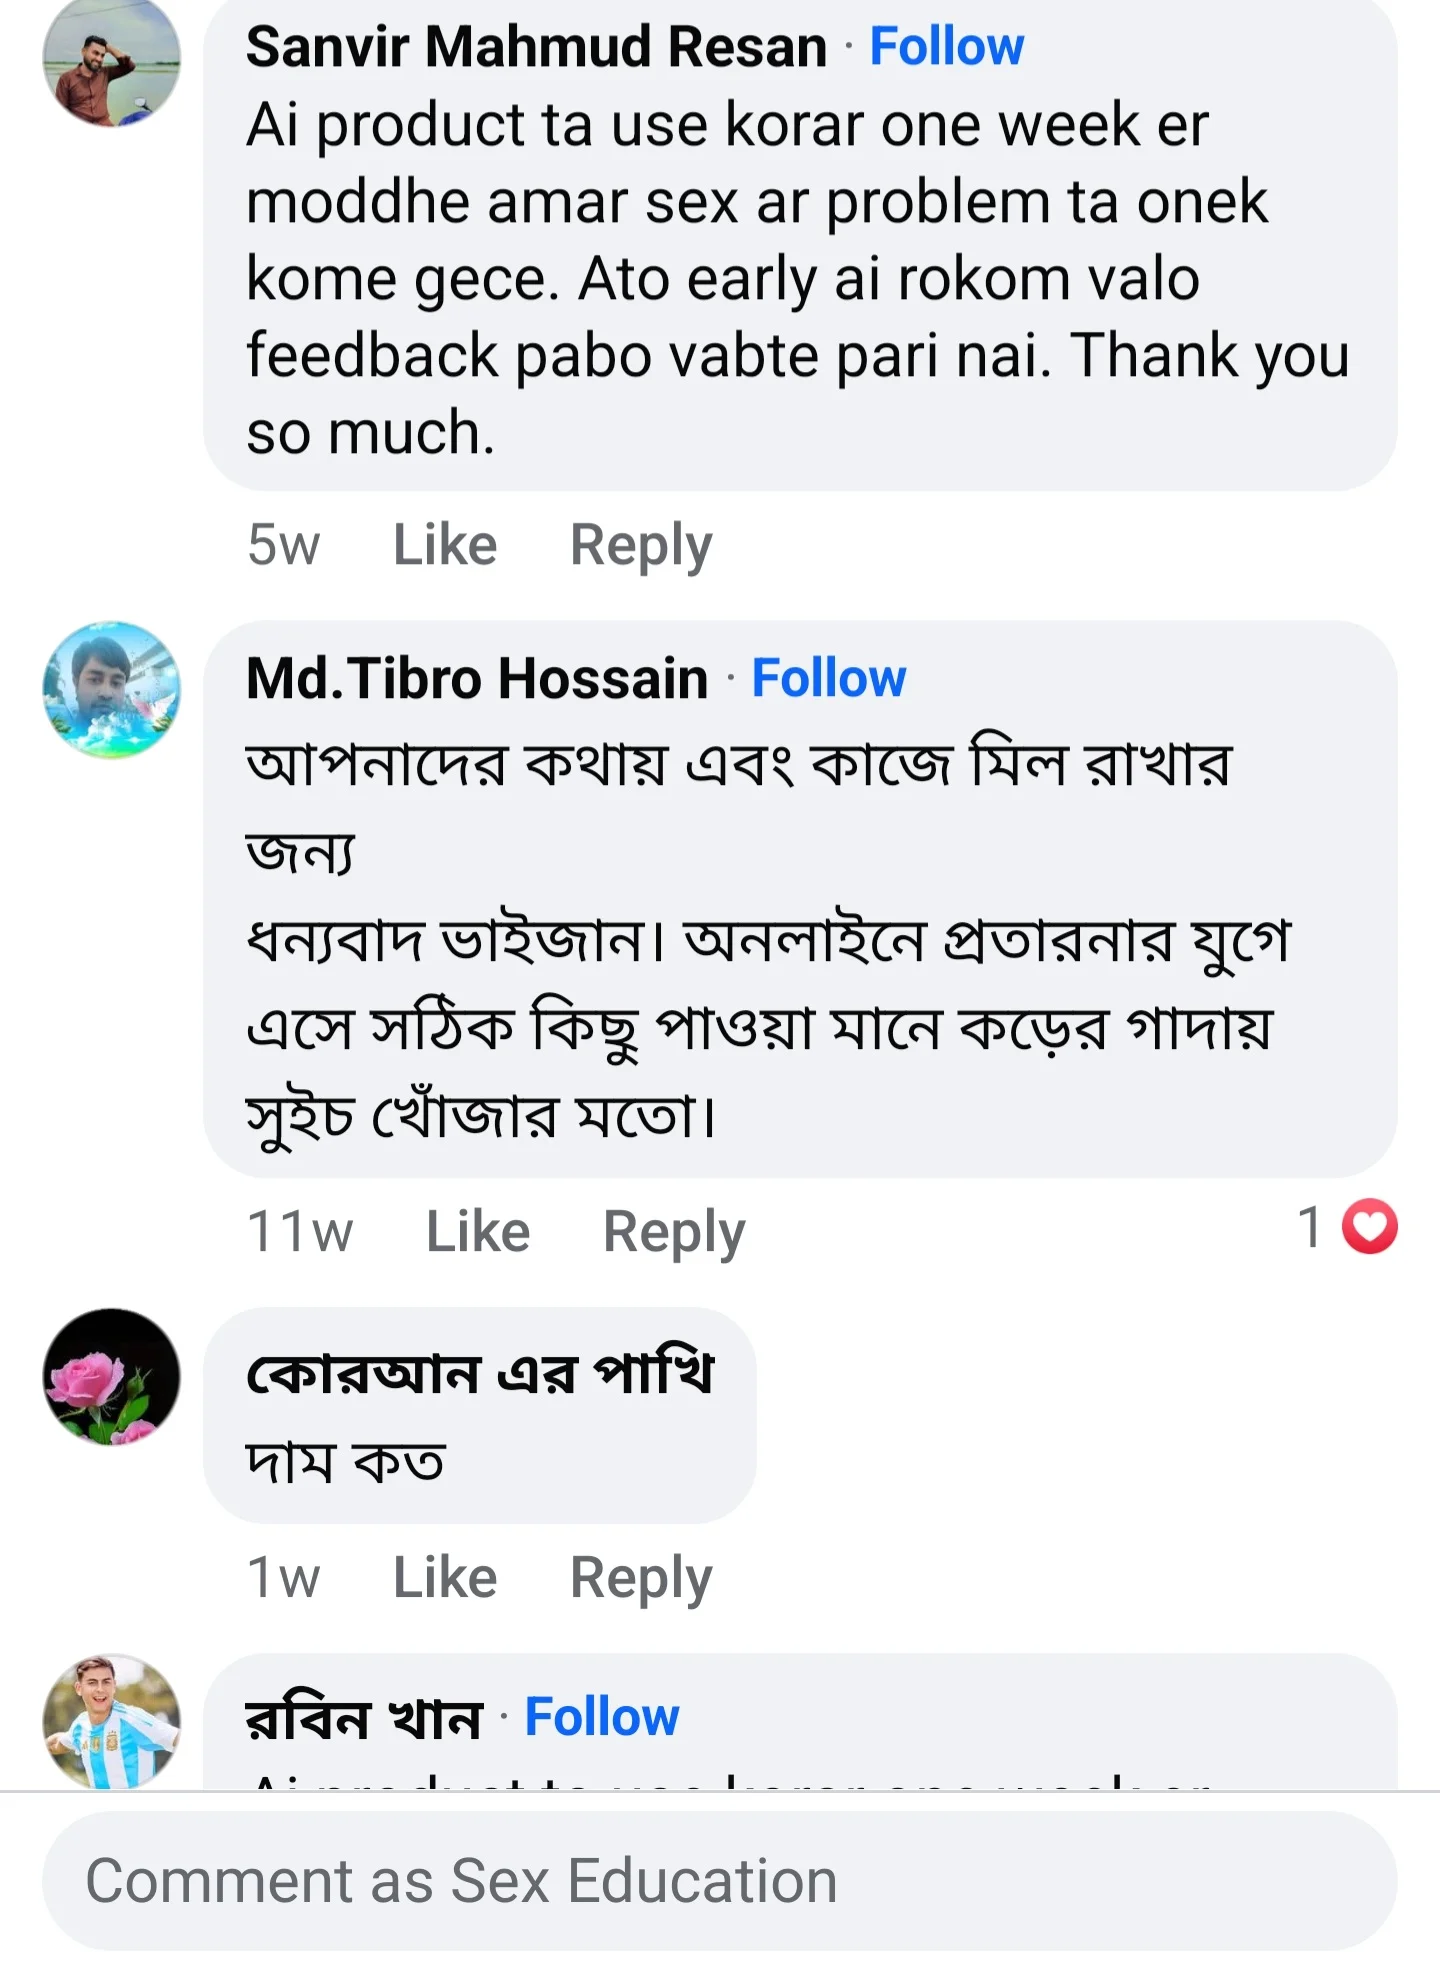Click the Comment as Sex Education field

(x=720, y=1878)
